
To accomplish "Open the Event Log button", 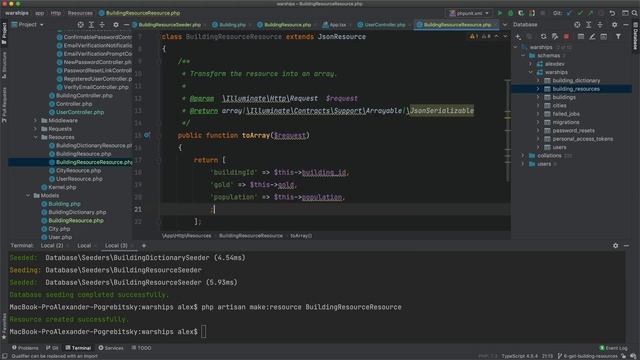I will pyautogui.click(x=613, y=348).
